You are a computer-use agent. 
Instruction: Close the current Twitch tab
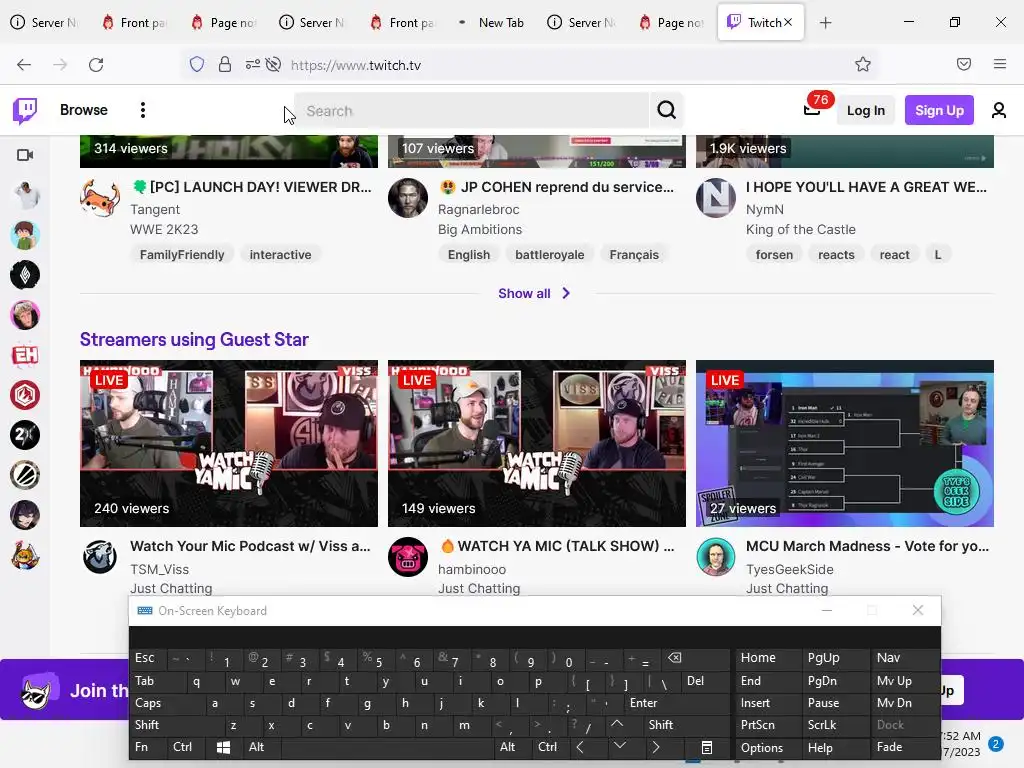click(x=788, y=22)
